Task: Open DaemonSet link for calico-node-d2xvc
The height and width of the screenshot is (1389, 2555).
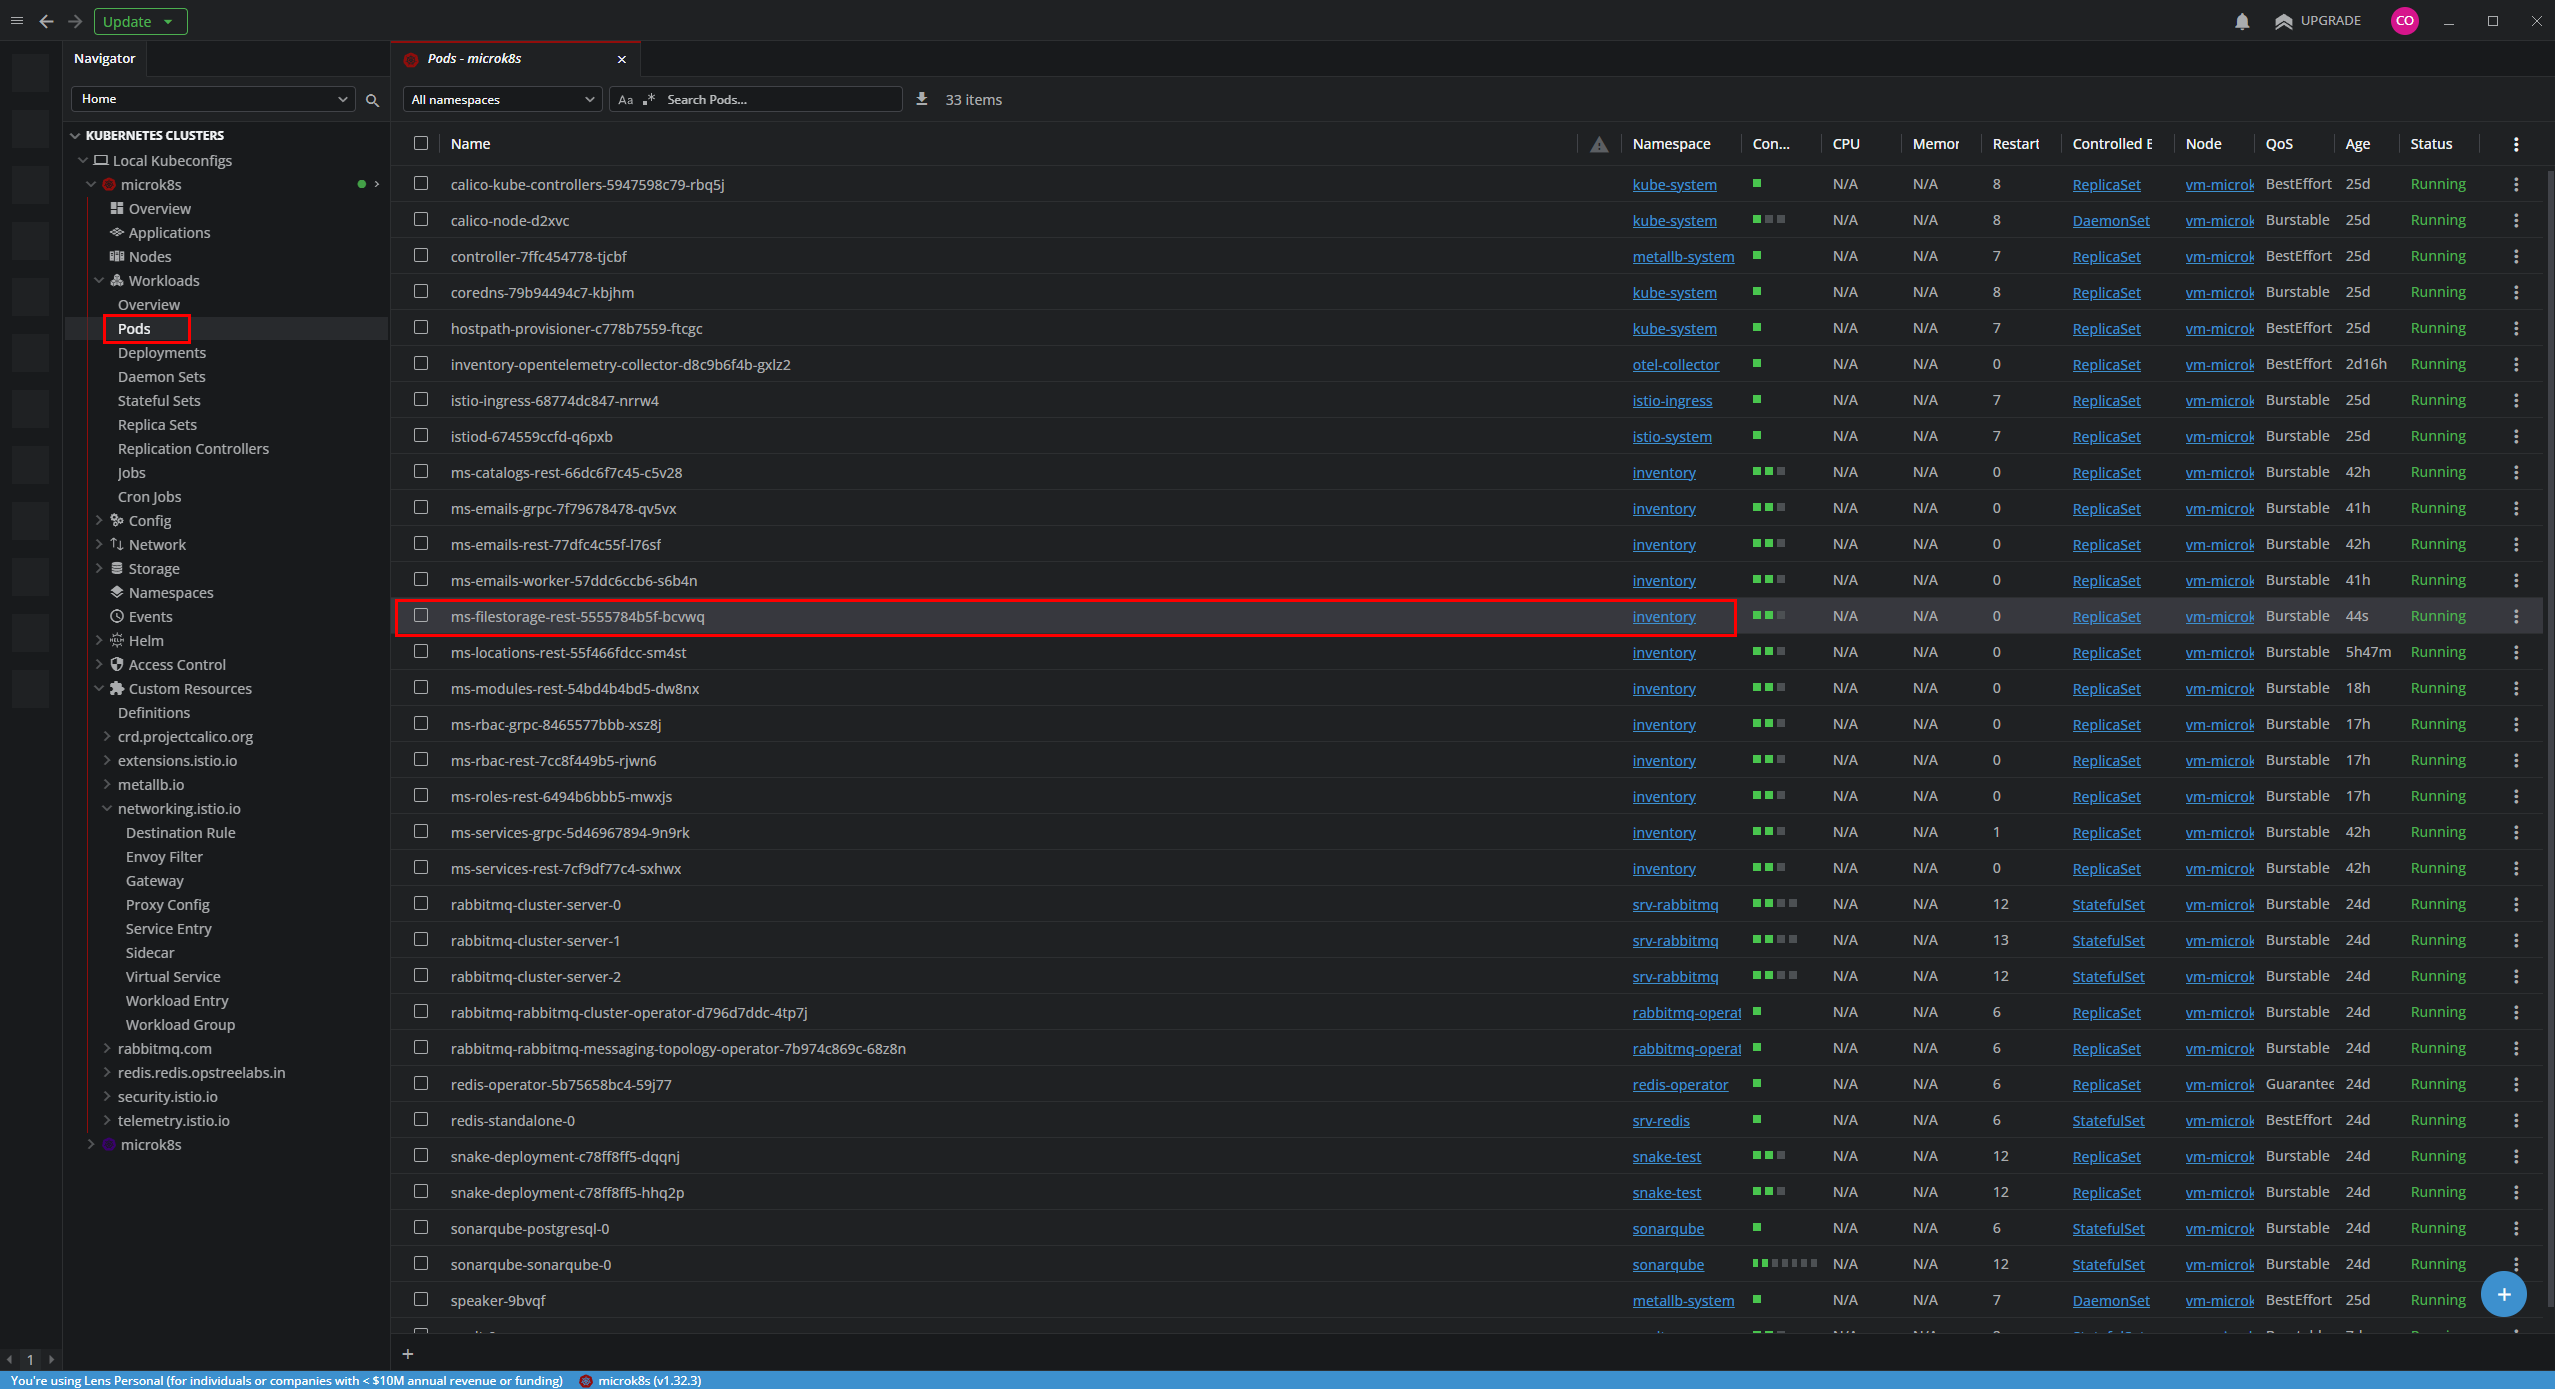Action: pos(2111,221)
